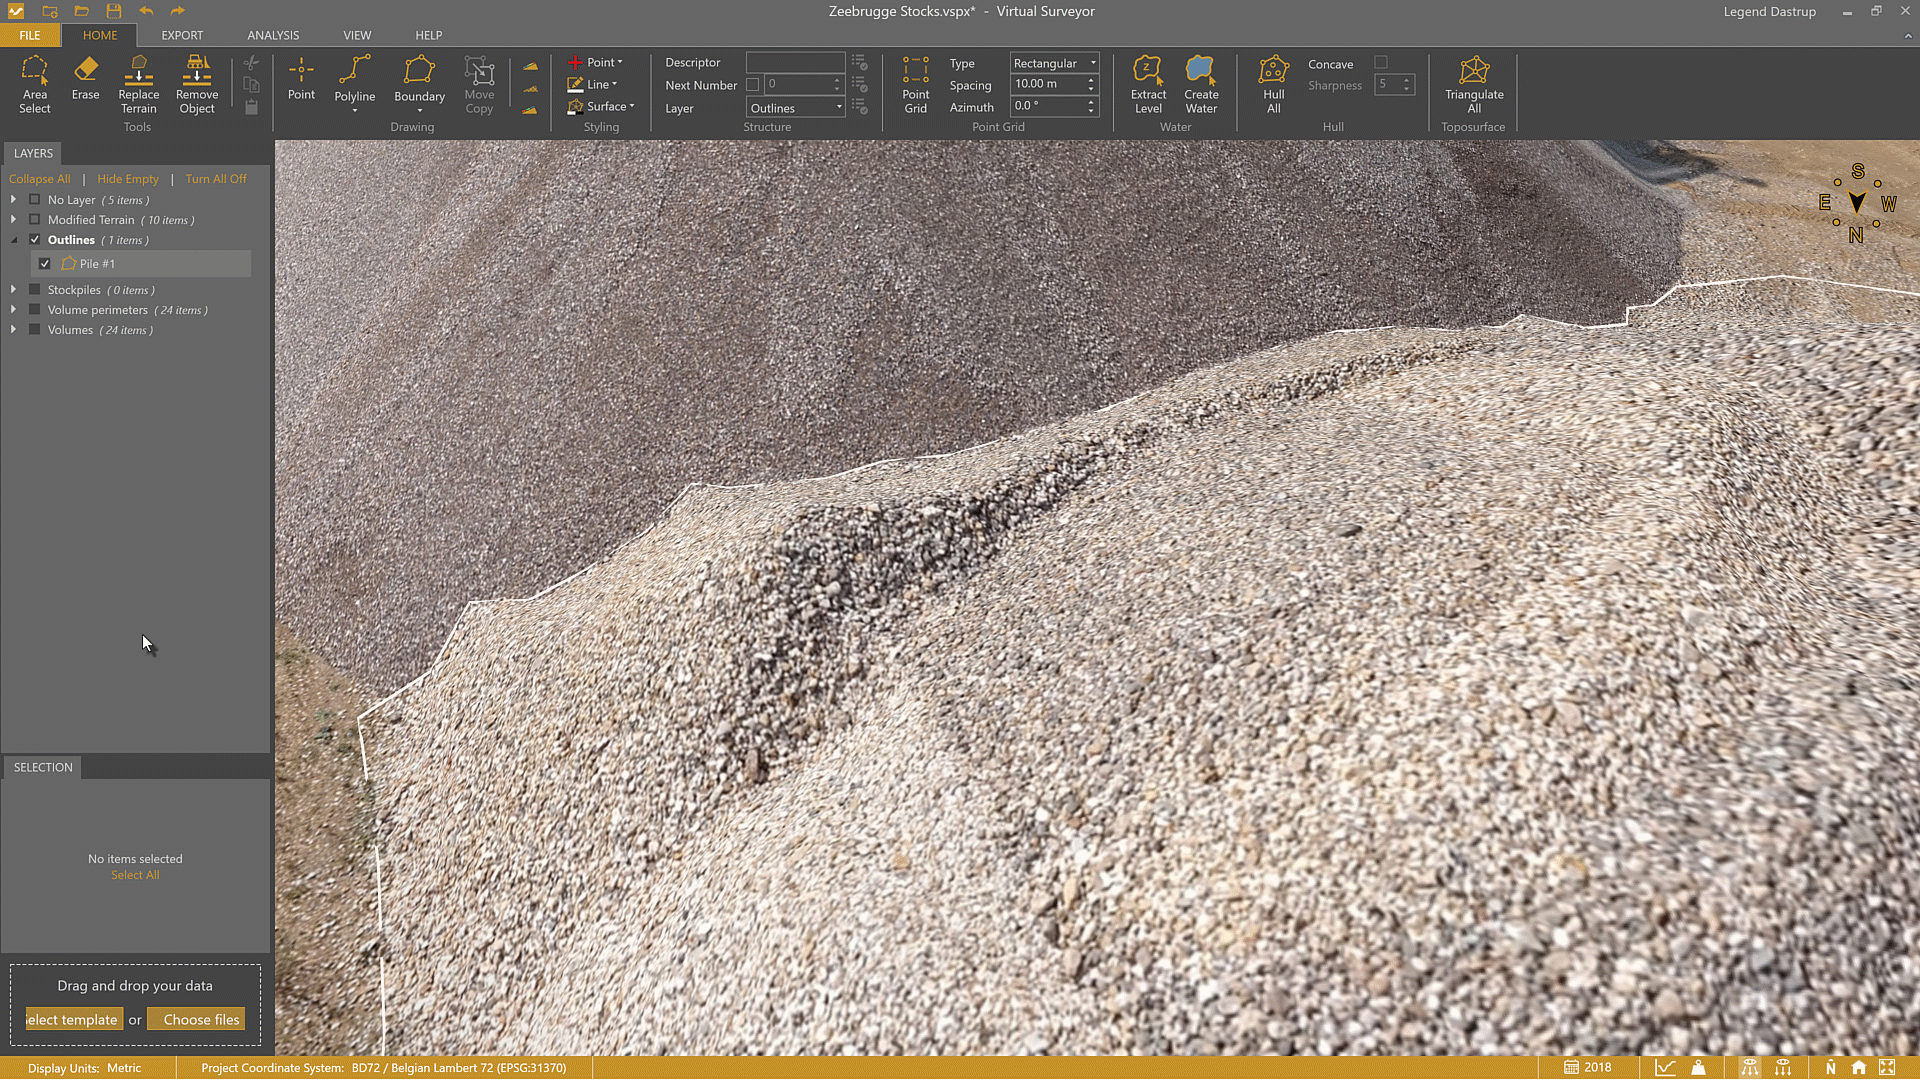The image size is (1920, 1080).
Task: Select the Boundary drawing tool
Action: tap(419, 85)
